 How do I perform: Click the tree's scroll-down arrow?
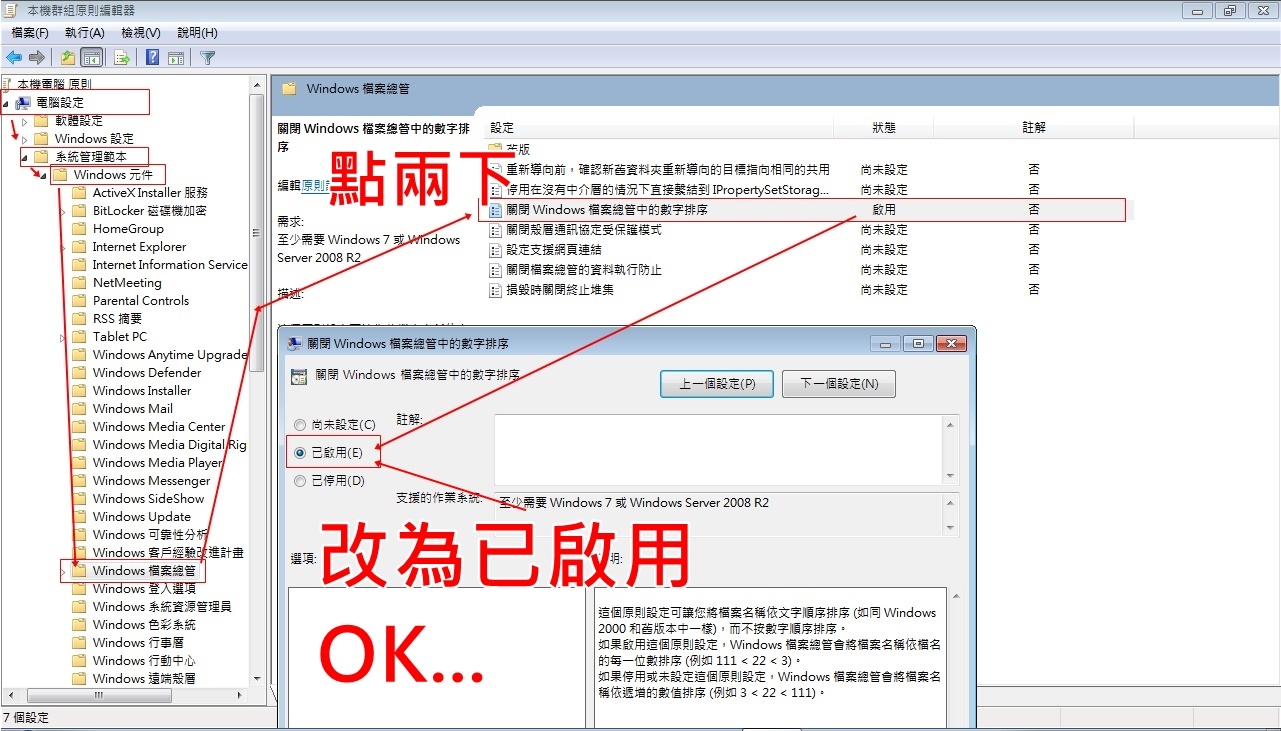[x=257, y=680]
